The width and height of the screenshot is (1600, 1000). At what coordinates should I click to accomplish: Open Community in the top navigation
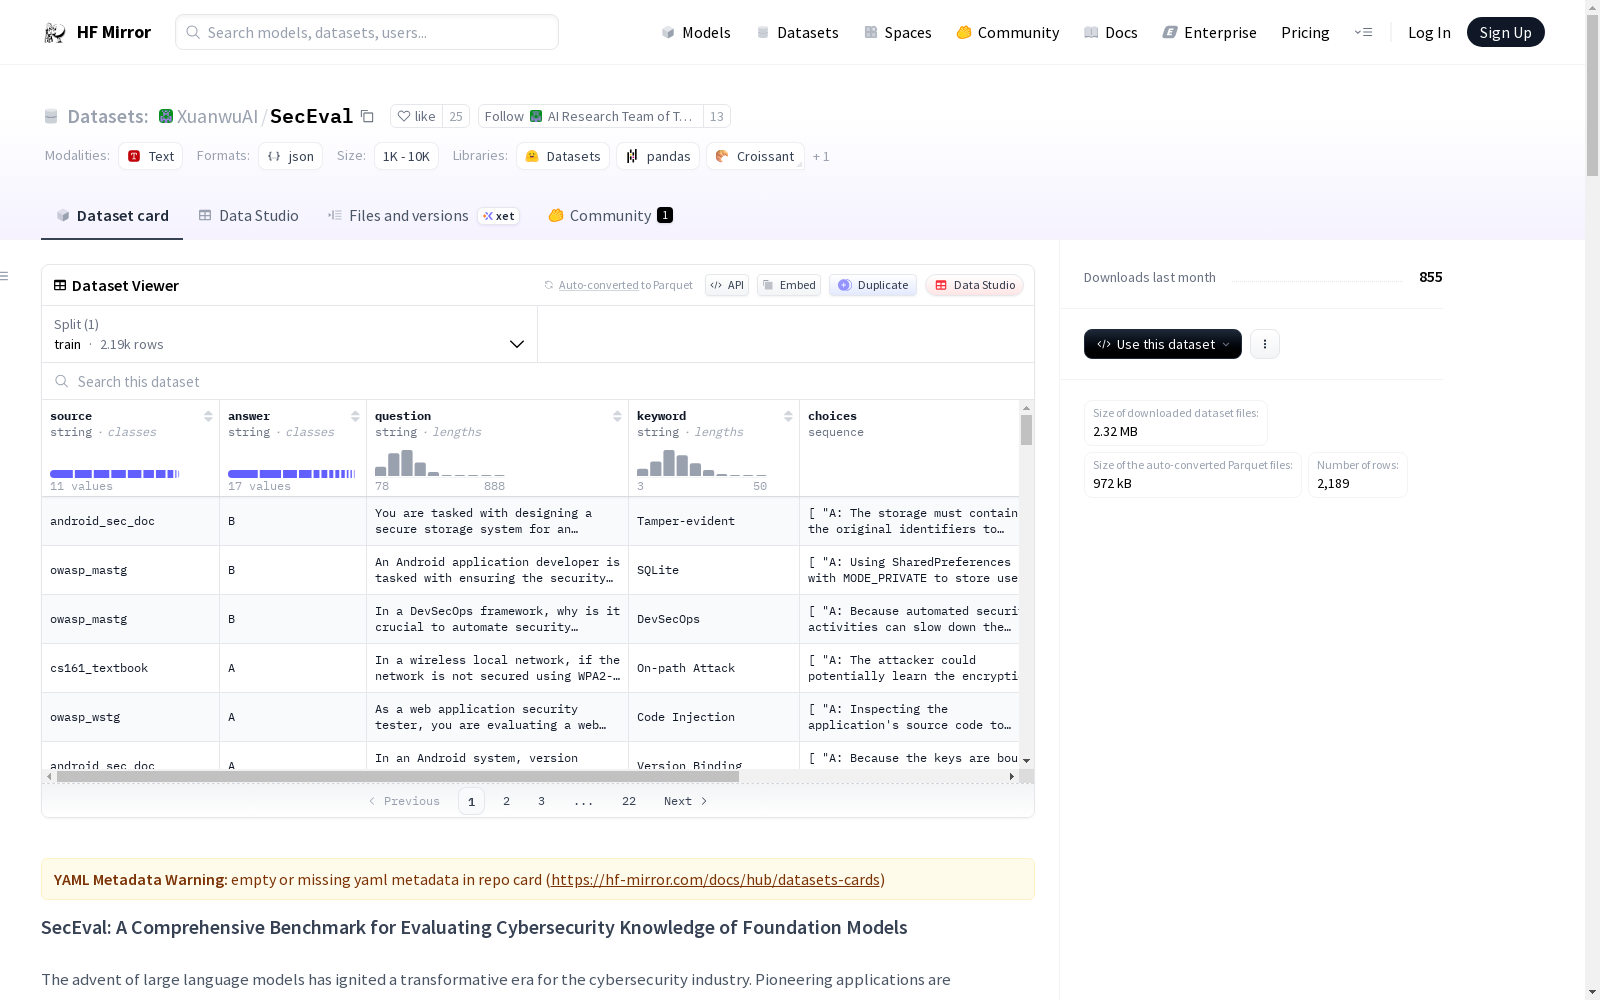1007,33
